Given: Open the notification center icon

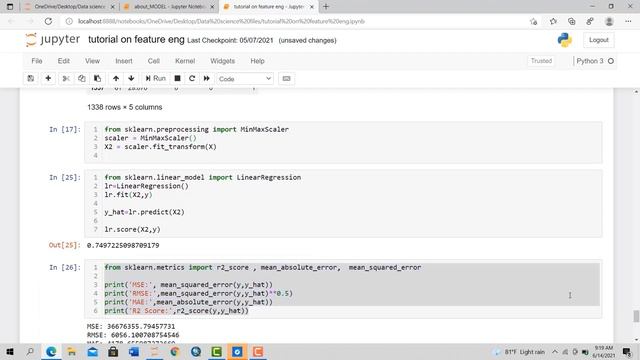Looking at the screenshot, I should 627,351.
